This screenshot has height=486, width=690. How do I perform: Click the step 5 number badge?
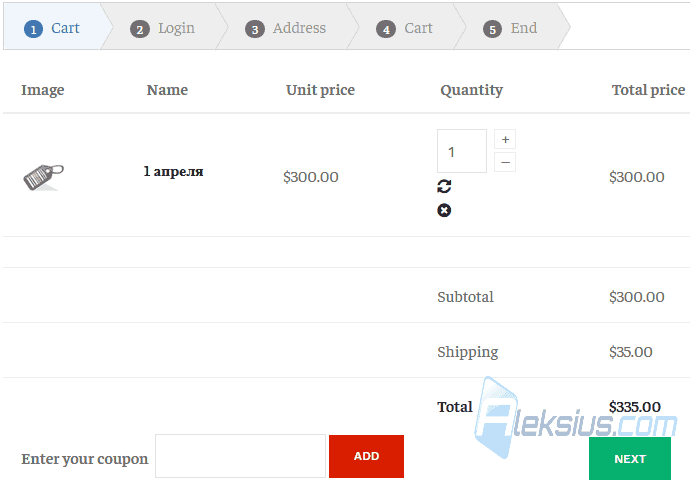click(492, 29)
